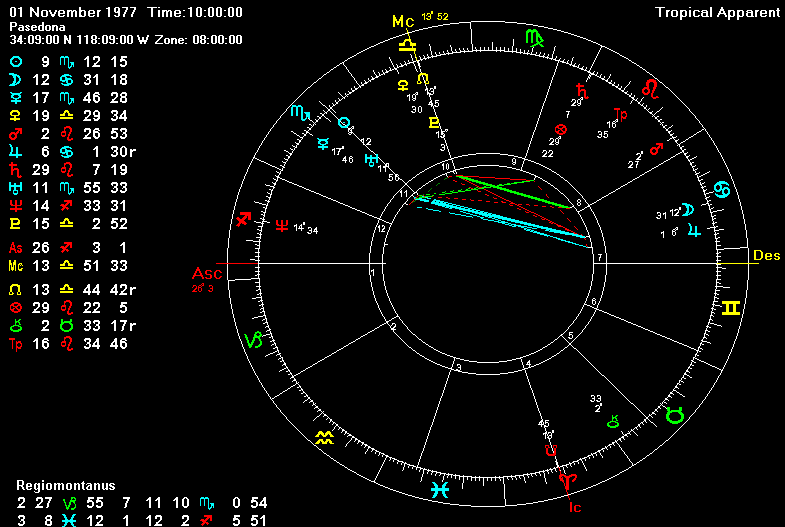Image resolution: width=785 pixels, height=527 pixels.
Task: Click the '01 November 1977' date text
Action: tap(73, 13)
